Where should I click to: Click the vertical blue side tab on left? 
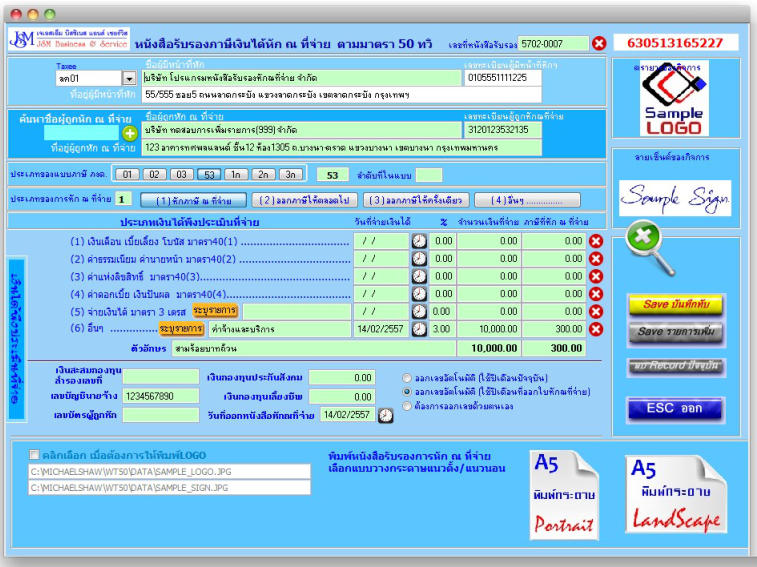pyautogui.click(x=16, y=339)
